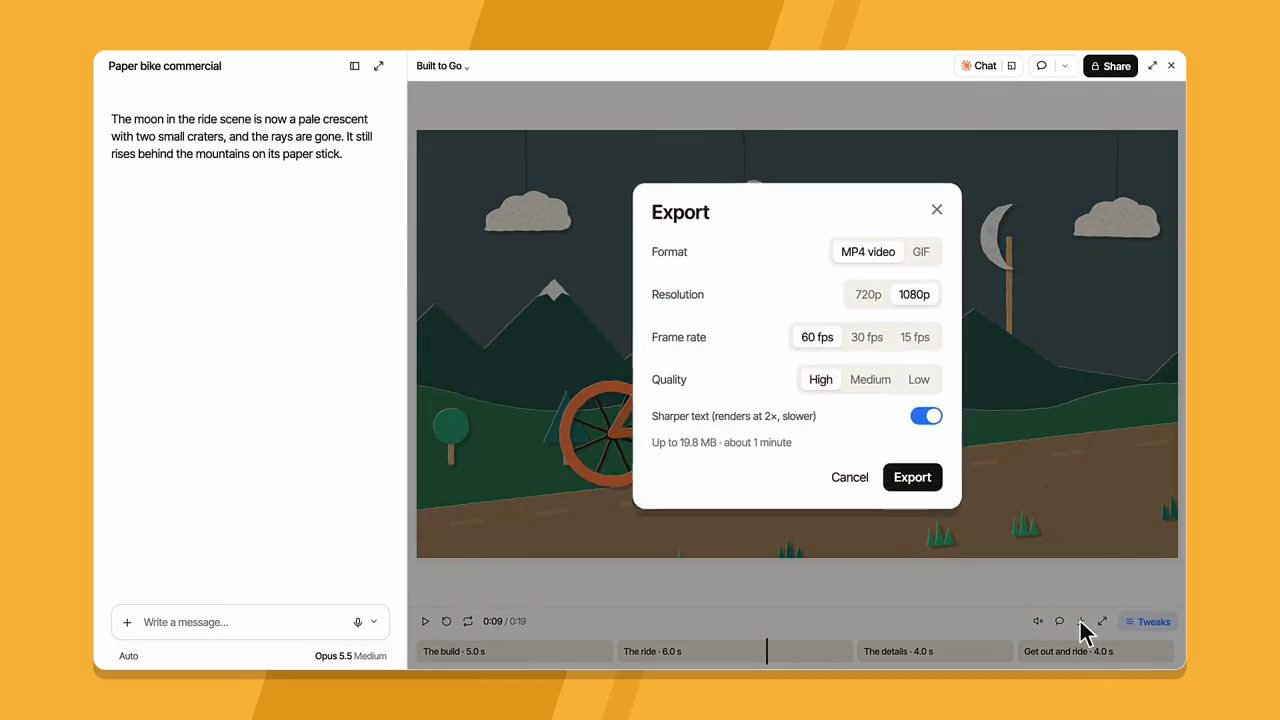Jump to The details scene segment
1280x720 pixels.
(x=936, y=651)
